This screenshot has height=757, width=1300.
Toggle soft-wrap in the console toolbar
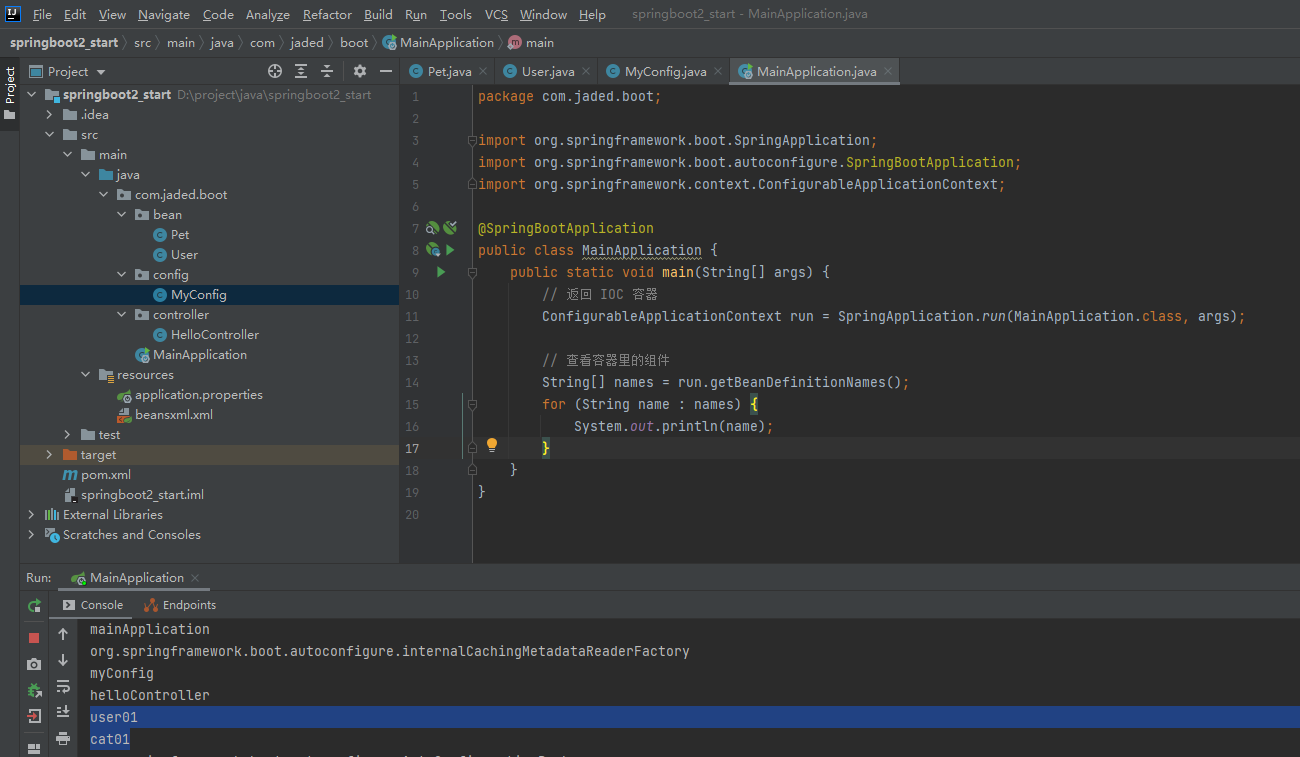coord(63,687)
